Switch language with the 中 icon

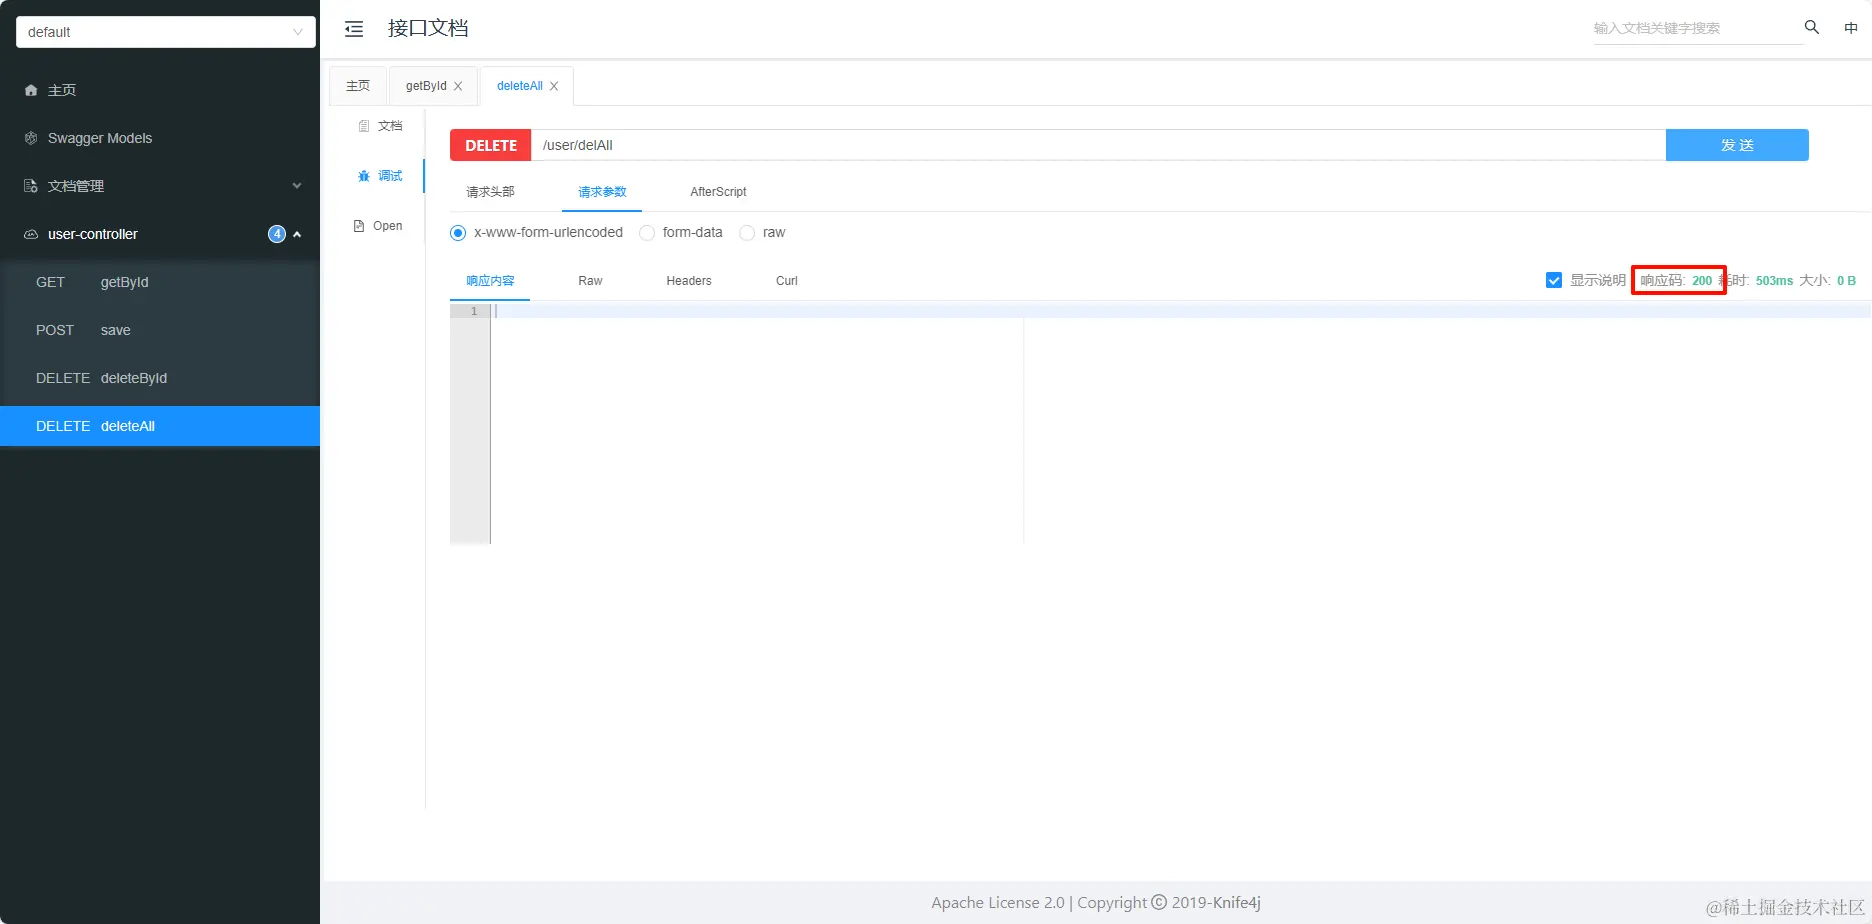[x=1851, y=28]
